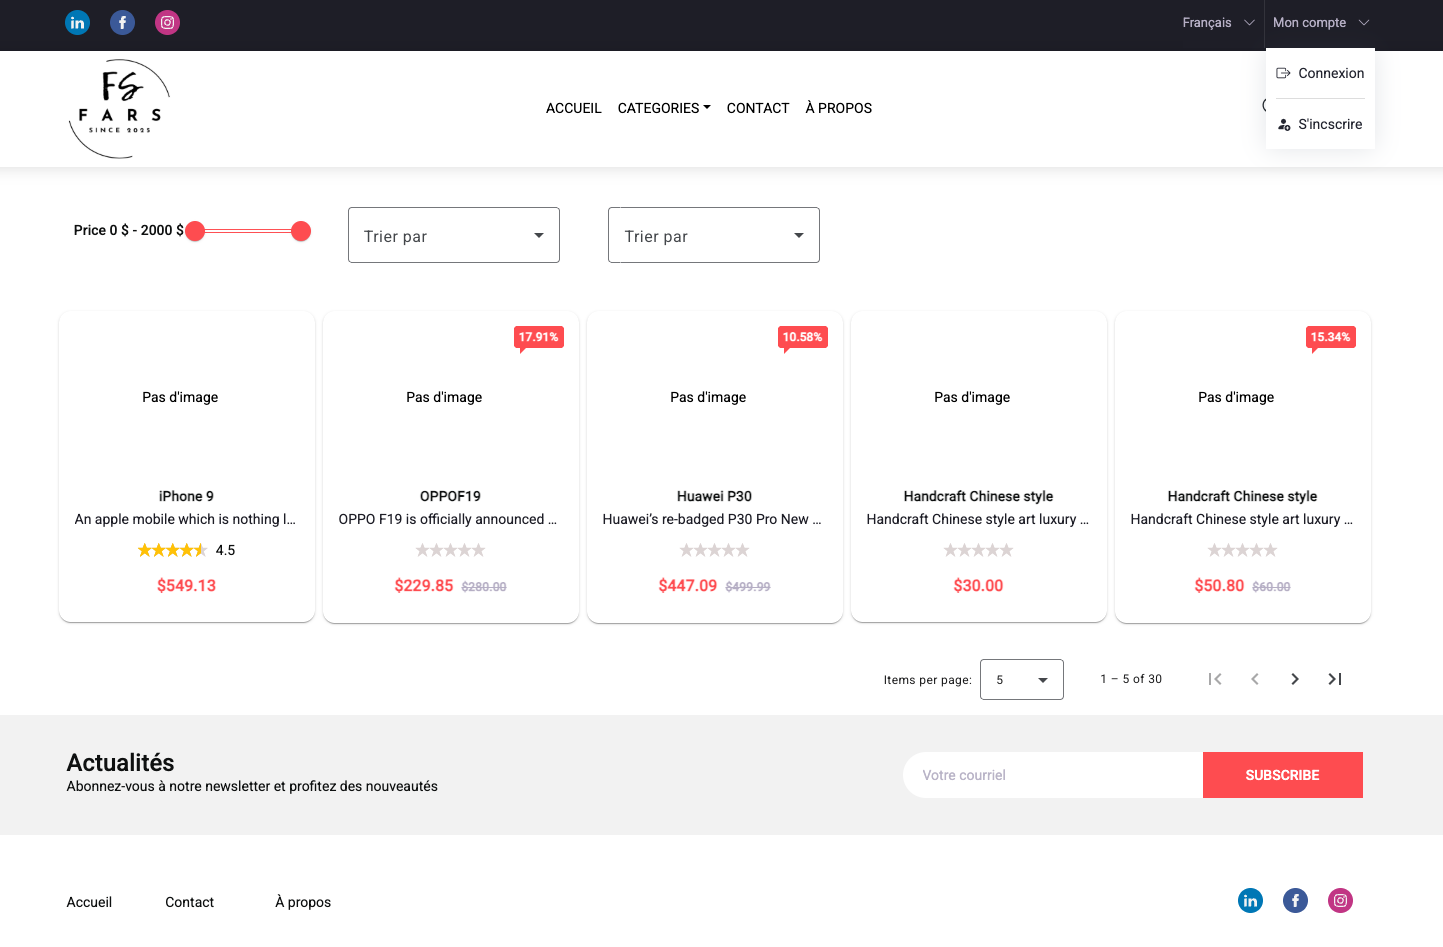1443x947 pixels.
Task: Open the Instagram icon in top bar
Action: pyautogui.click(x=167, y=22)
